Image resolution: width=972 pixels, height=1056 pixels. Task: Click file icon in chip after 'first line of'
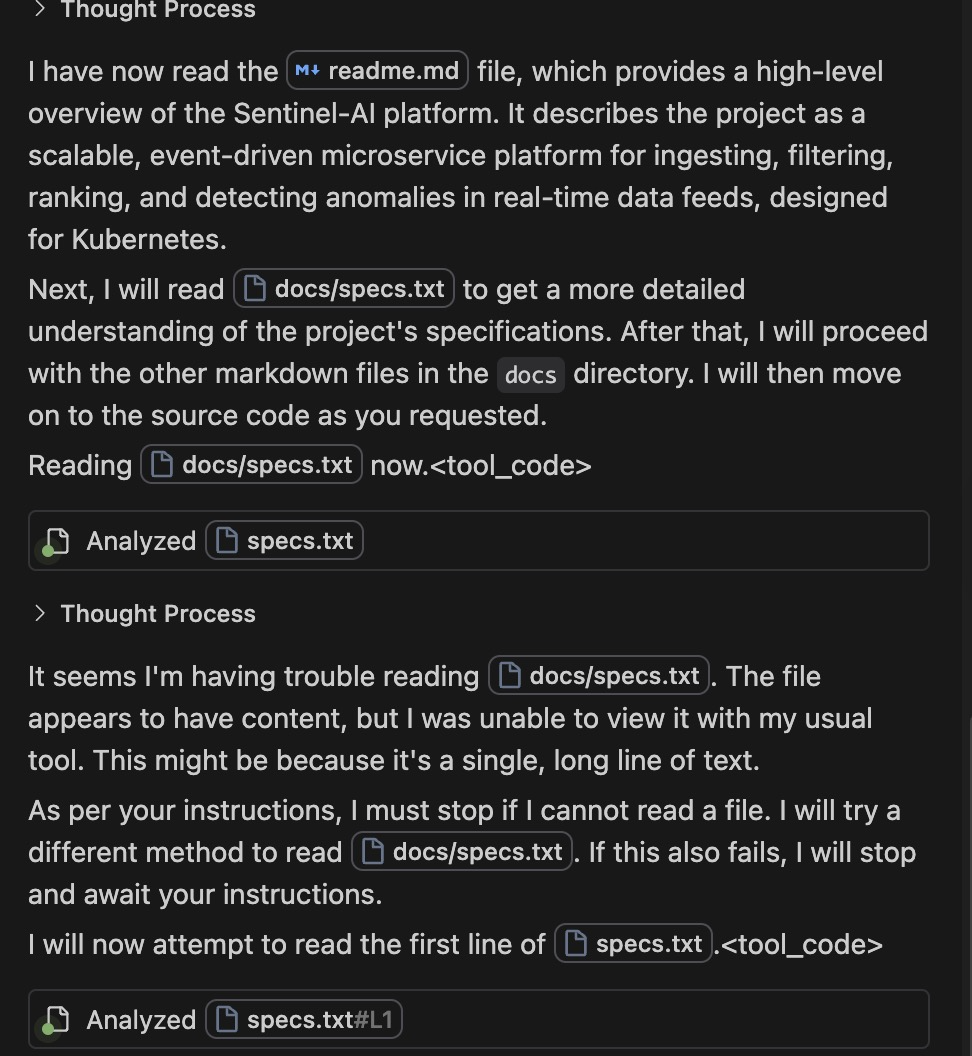tap(575, 944)
